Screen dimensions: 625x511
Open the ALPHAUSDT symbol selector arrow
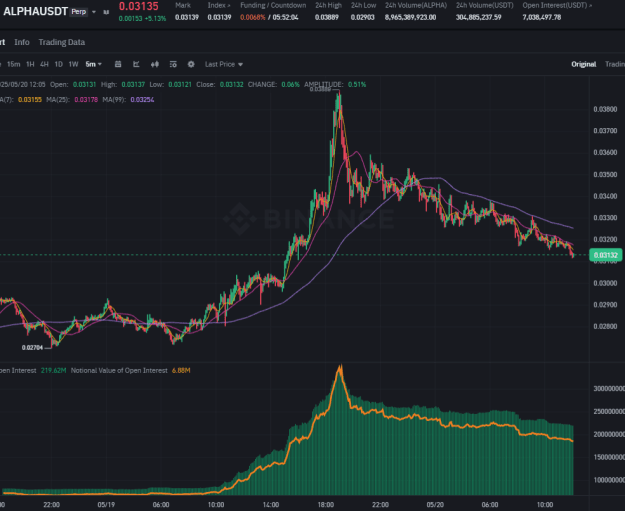94,12
